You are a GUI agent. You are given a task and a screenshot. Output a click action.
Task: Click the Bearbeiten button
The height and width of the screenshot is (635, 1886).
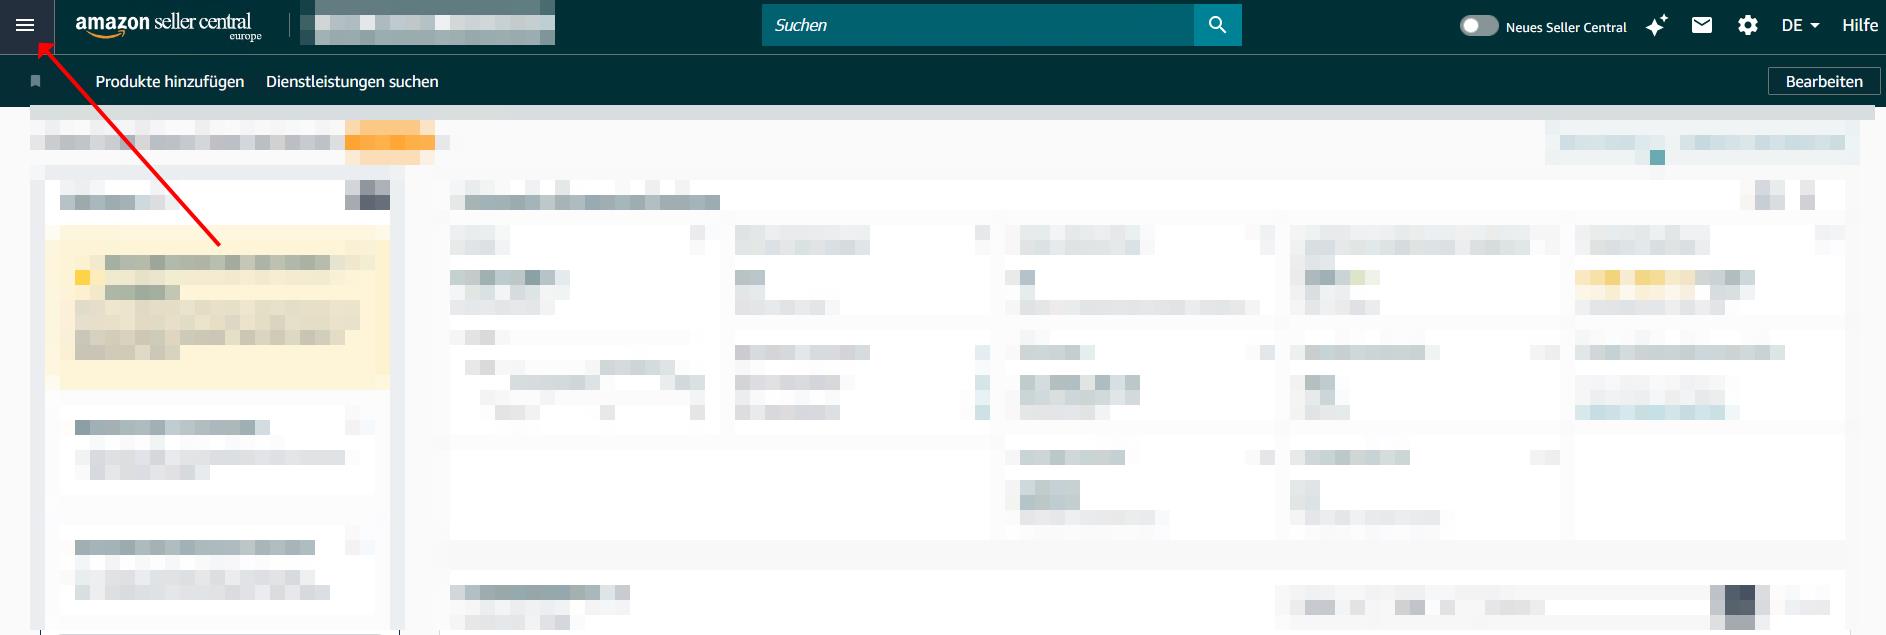(x=1824, y=82)
